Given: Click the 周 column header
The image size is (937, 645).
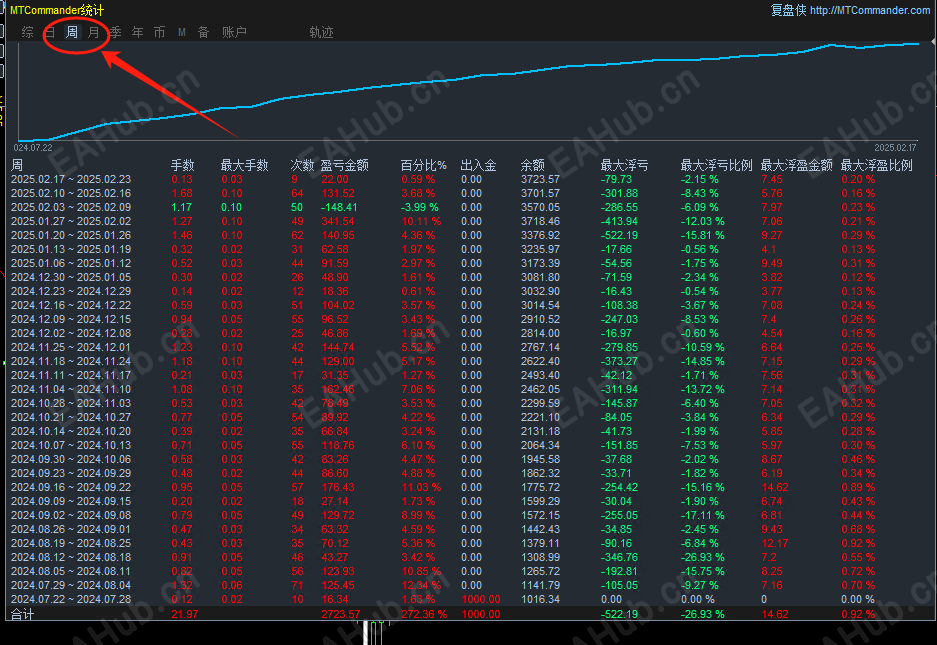Looking at the screenshot, I should (17, 166).
